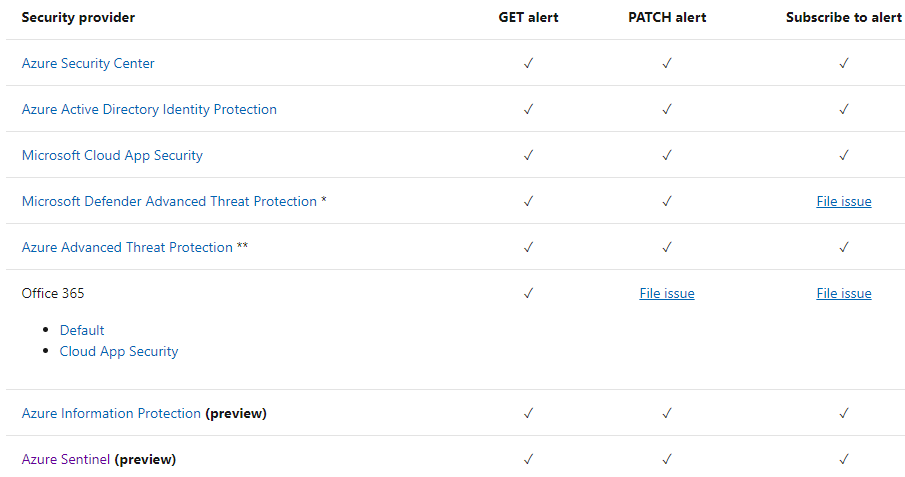Click GET alert checkmark for Azure Security Center
Viewport: 905px width, 477px height.
pyautogui.click(x=528, y=63)
